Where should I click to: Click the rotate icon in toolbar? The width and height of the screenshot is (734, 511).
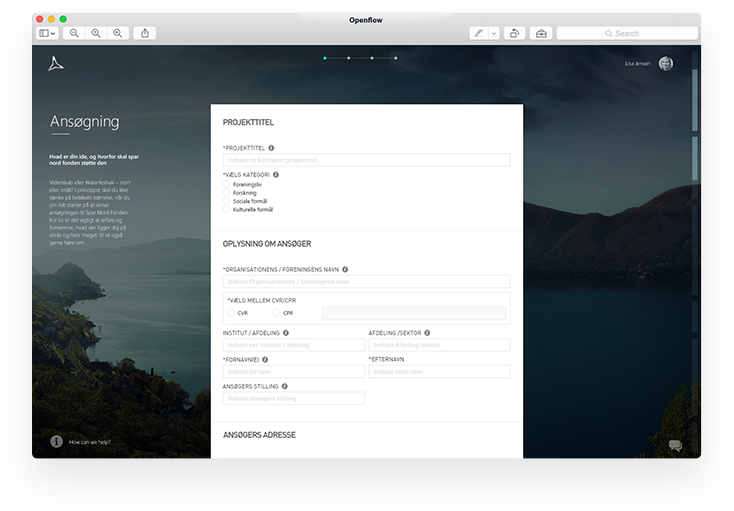click(x=514, y=33)
